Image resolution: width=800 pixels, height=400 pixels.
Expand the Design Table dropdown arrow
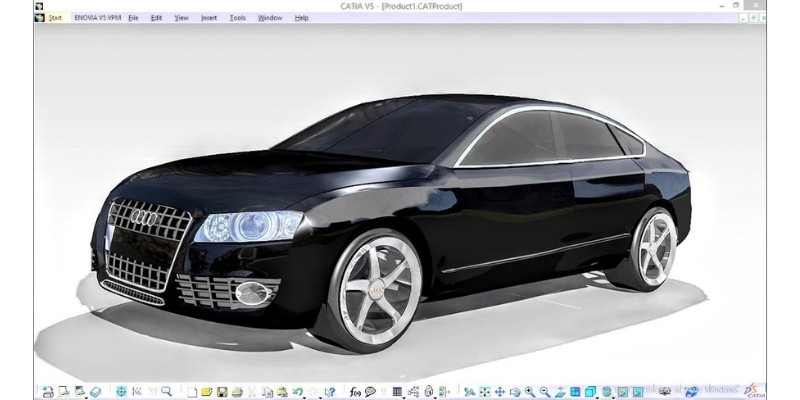[x=404, y=397]
